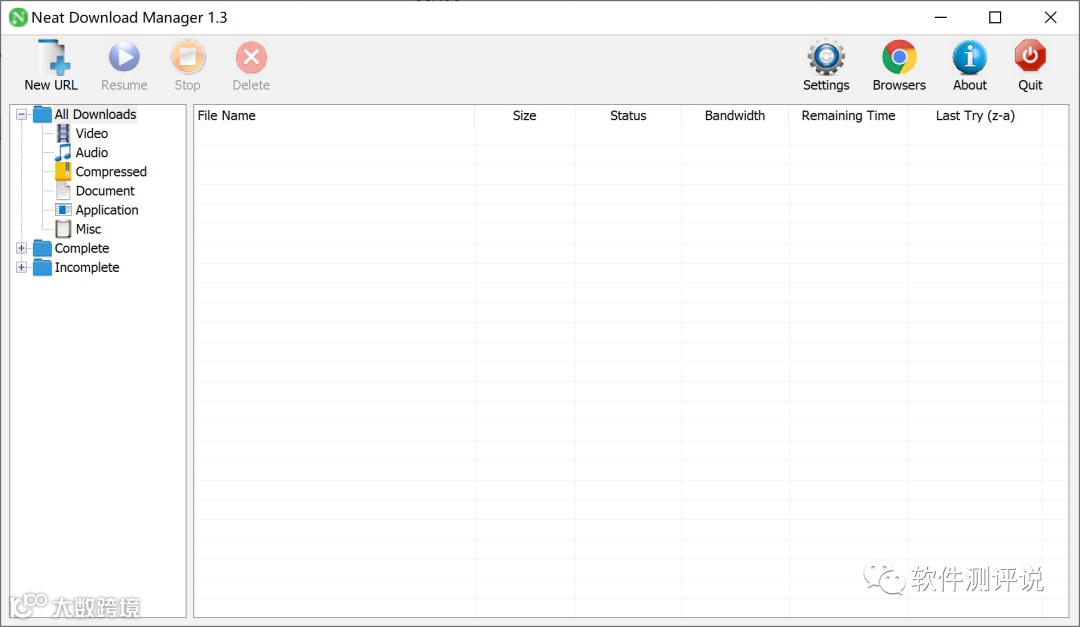Click the All Downloads folder icon
This screenshot has height=627, width=1080.
tap(43, 114)
